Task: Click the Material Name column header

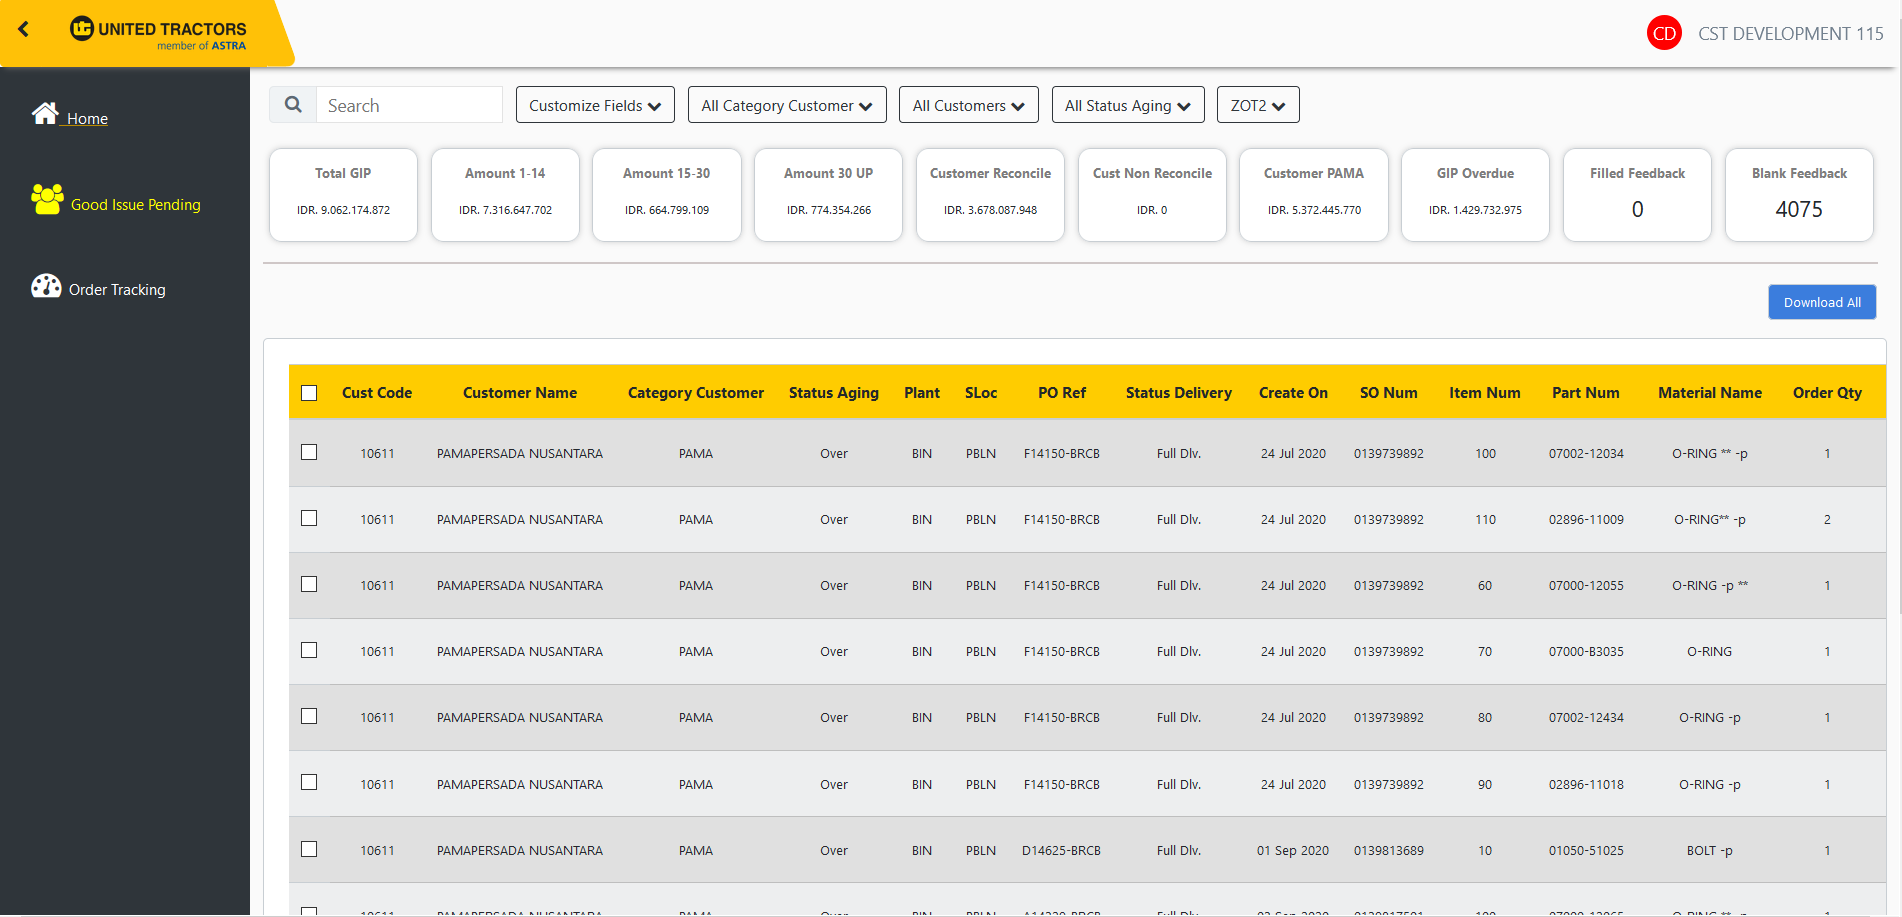Action: 1710,393
